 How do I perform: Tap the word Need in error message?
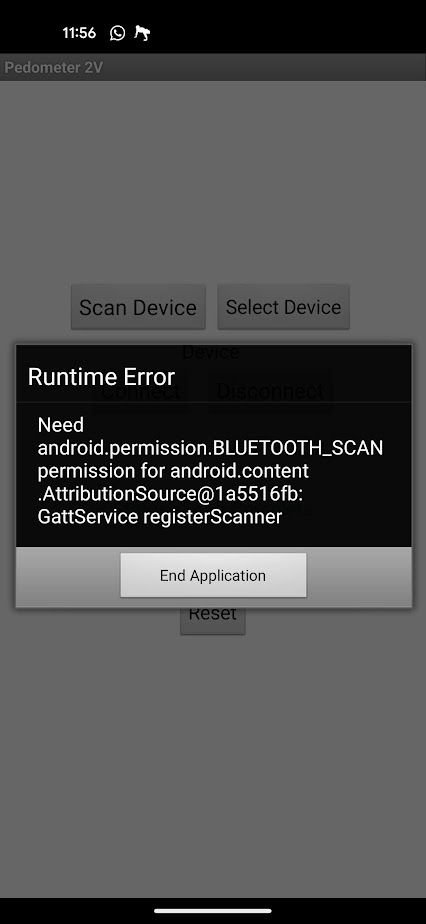click(61, 425)
